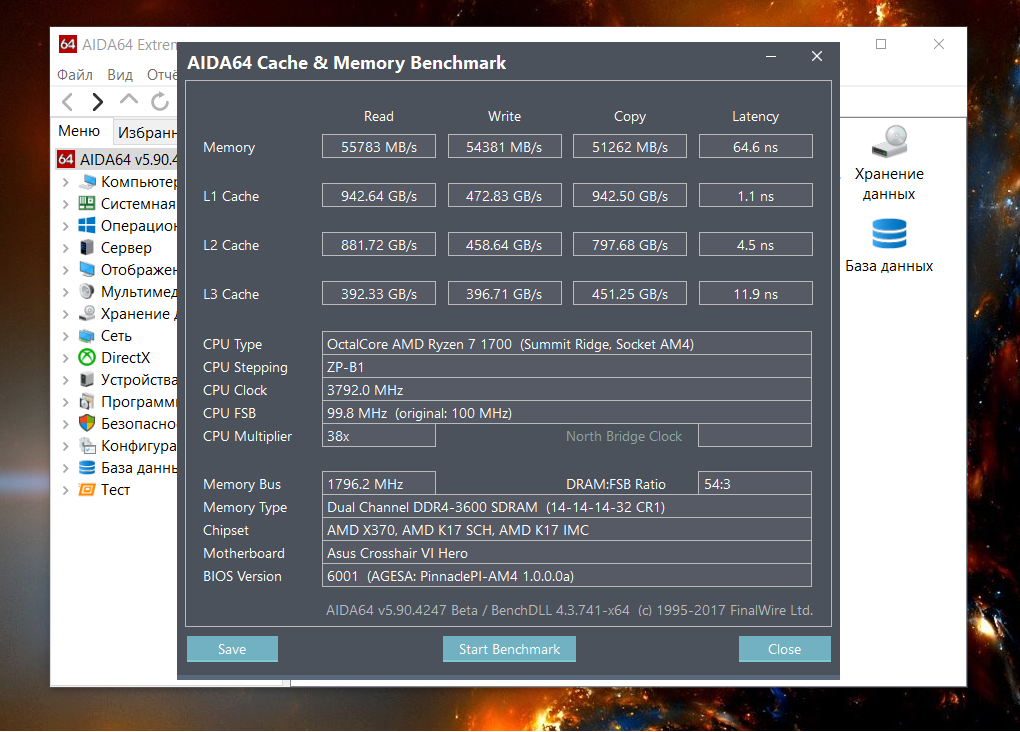Click the AIDA64 Extreme title bar logo
Image resolution: width=1020 pixels, height=732 pixels.
point(68,44)
